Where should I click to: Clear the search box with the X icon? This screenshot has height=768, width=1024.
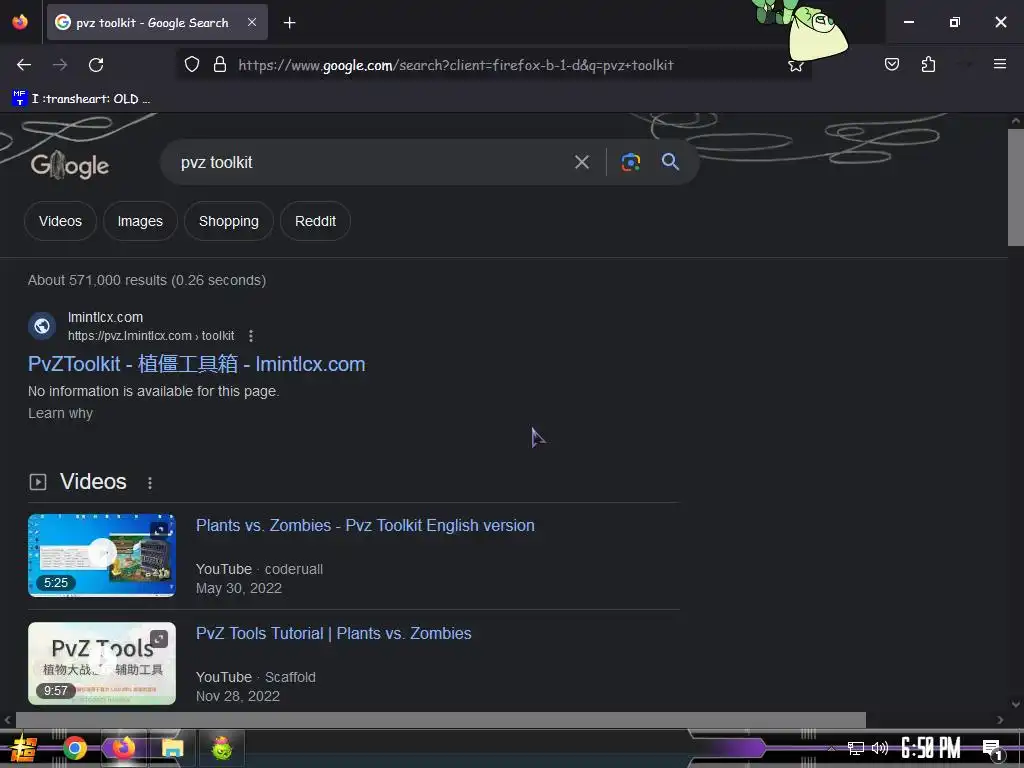(x=581, y=162)
